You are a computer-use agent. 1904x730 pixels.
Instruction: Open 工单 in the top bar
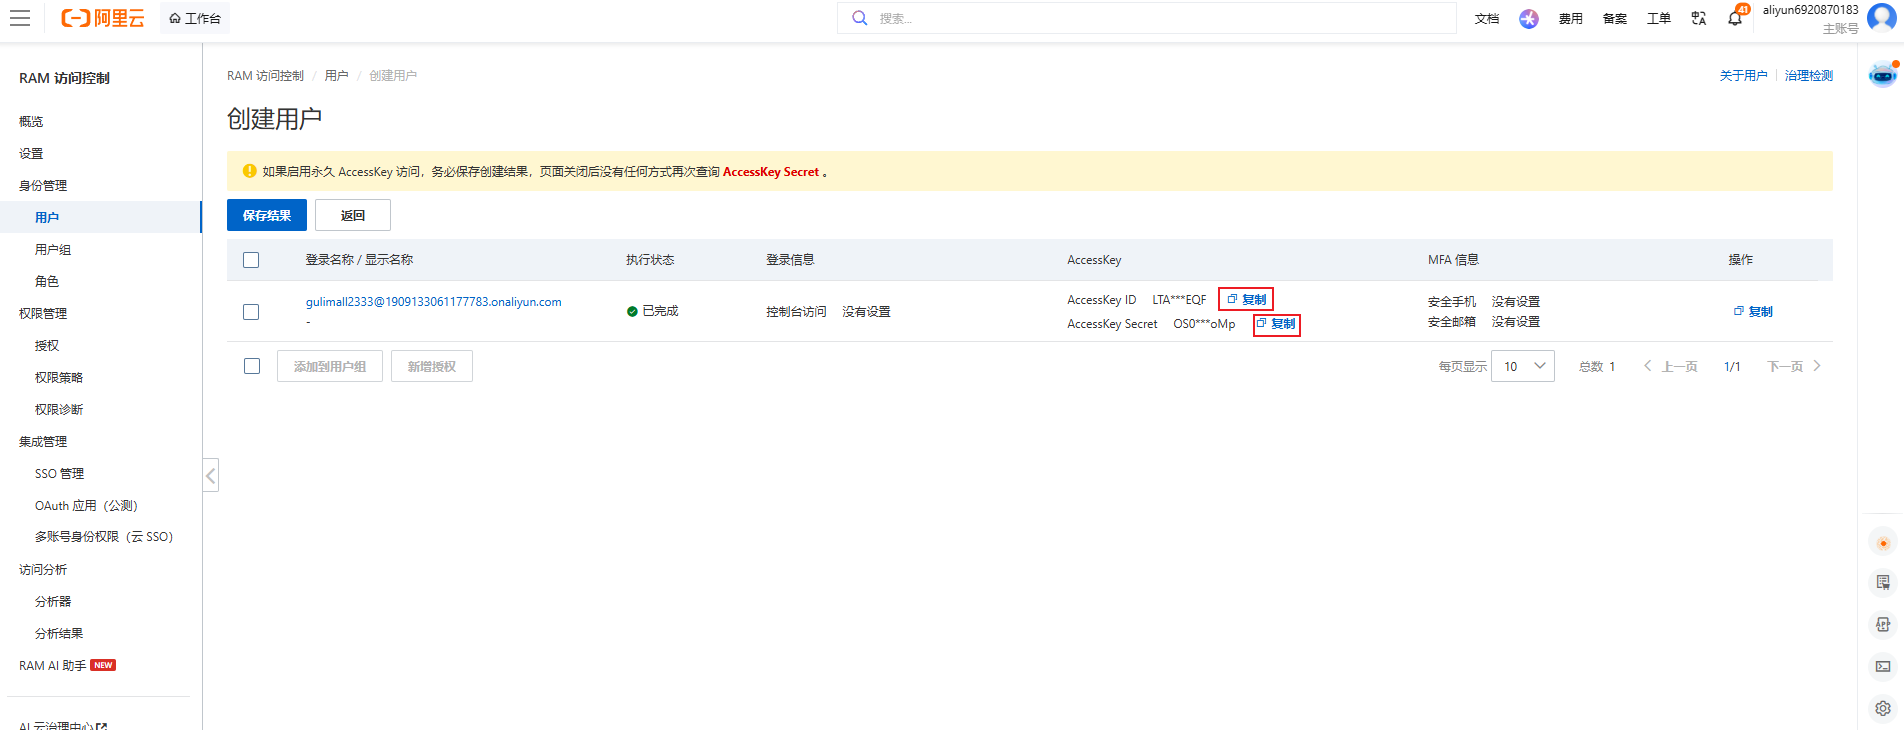[1659, 18]
